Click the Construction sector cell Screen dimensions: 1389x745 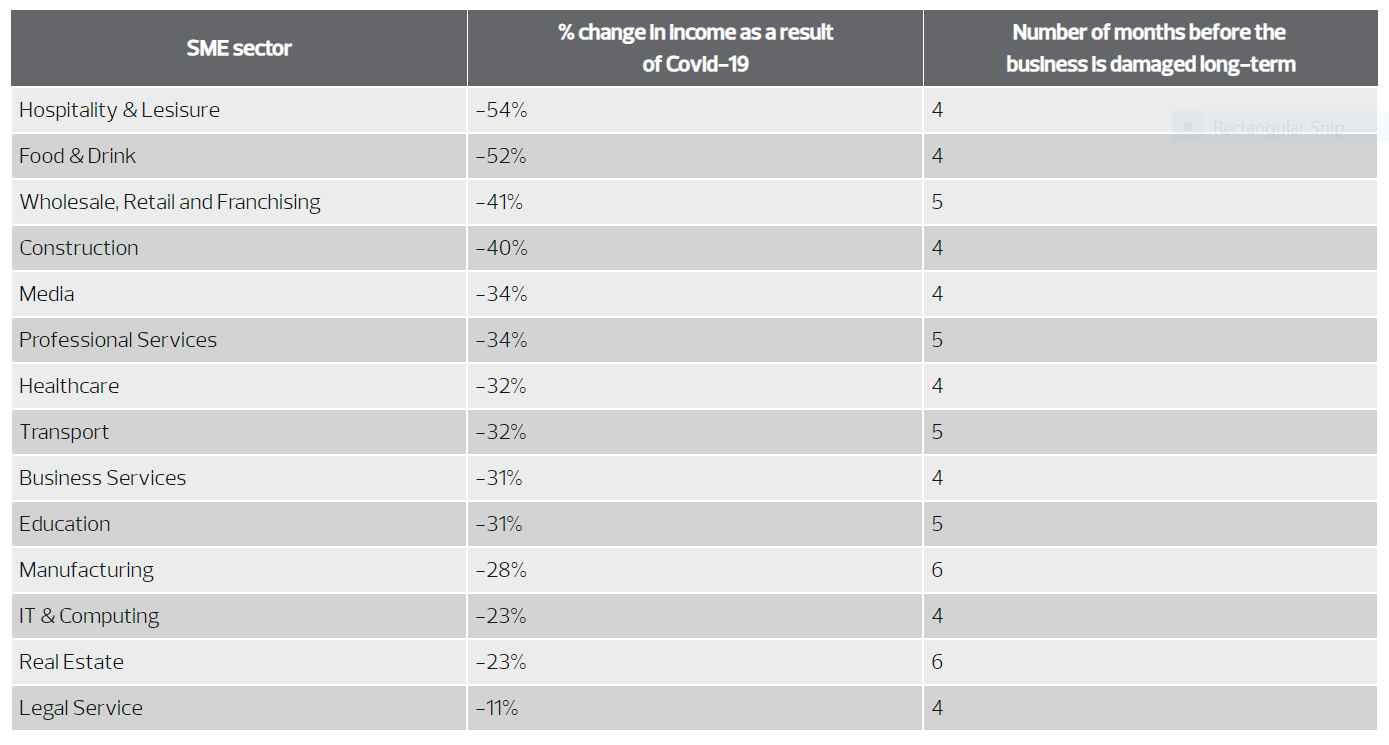79,248
